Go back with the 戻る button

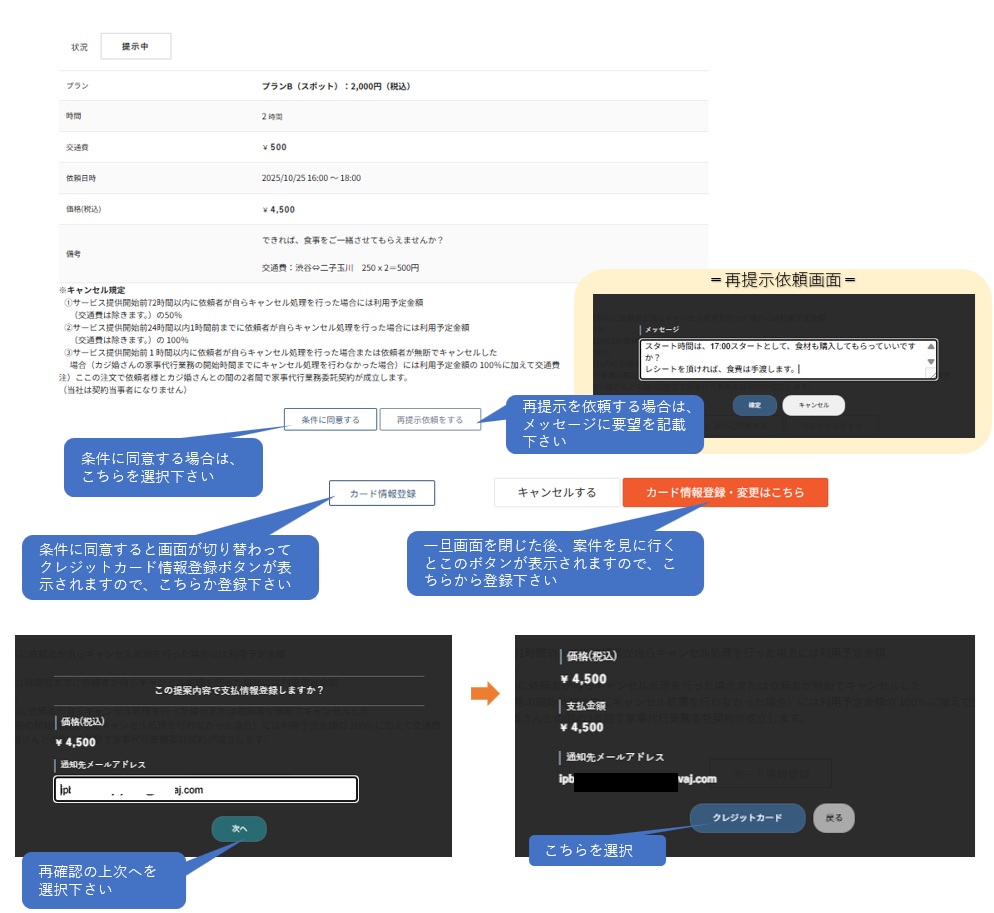tap(834, 817)
